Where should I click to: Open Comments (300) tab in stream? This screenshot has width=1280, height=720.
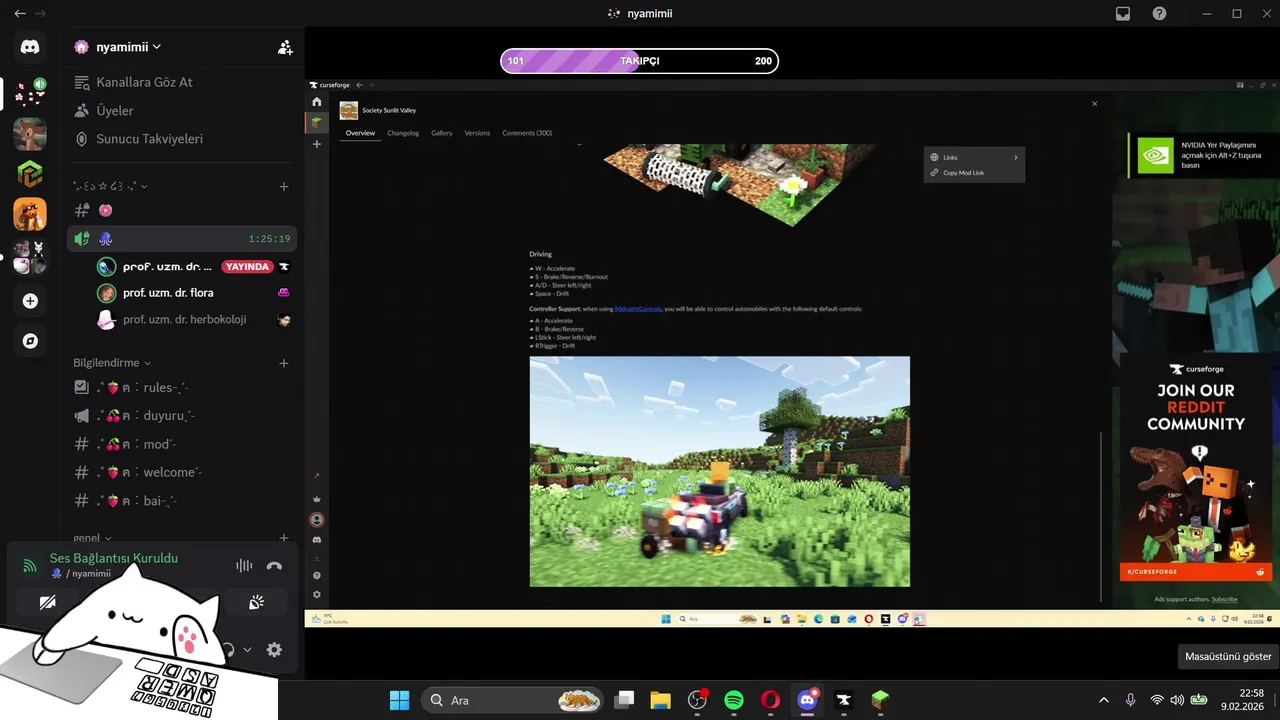tap(527, 133)
